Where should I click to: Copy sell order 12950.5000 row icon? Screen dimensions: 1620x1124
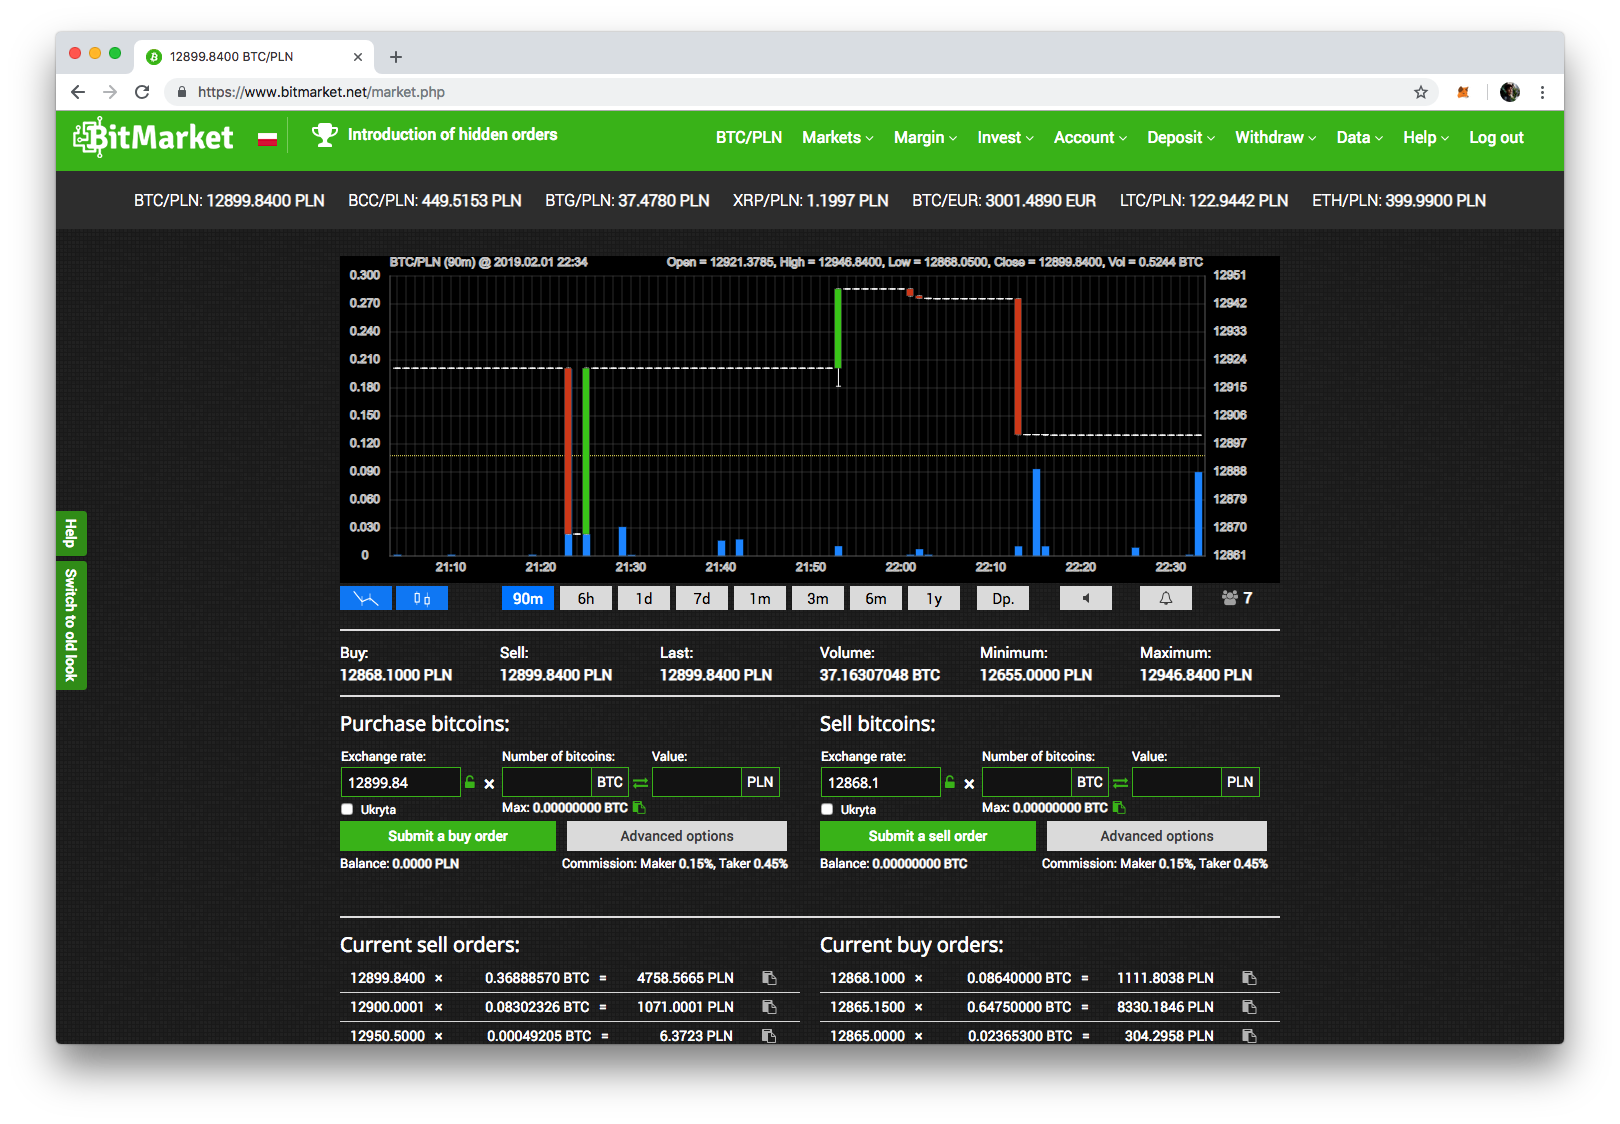769,1036
